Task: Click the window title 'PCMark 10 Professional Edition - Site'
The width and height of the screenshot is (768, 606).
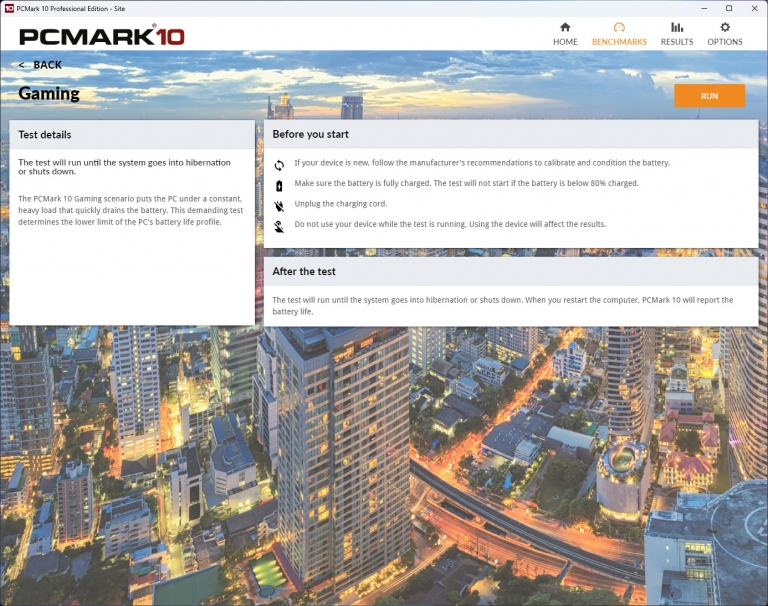Action: 71,9
